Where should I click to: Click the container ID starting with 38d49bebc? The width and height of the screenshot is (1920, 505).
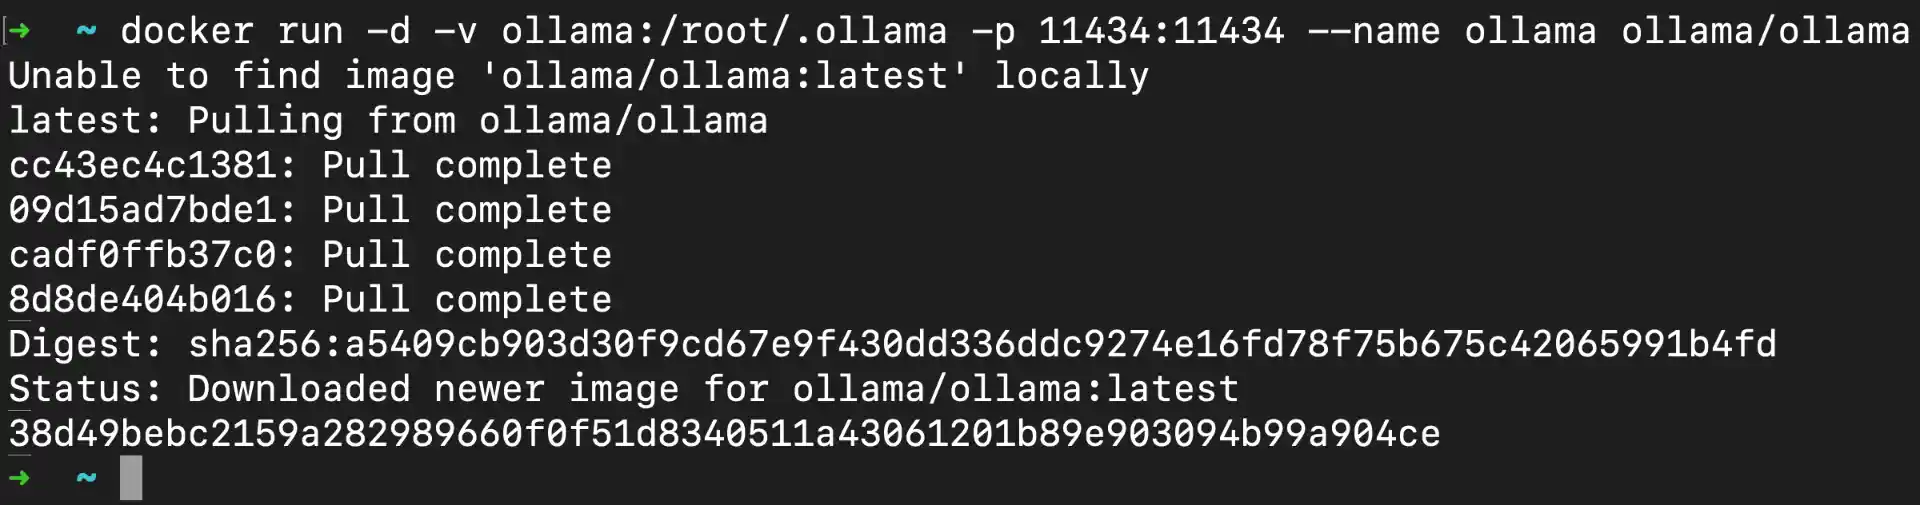(x=724, y=434)
